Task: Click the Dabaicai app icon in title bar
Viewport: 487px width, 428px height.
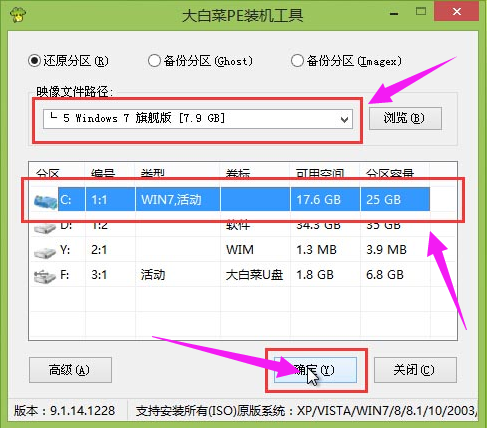Action: (x=18, y=14)
